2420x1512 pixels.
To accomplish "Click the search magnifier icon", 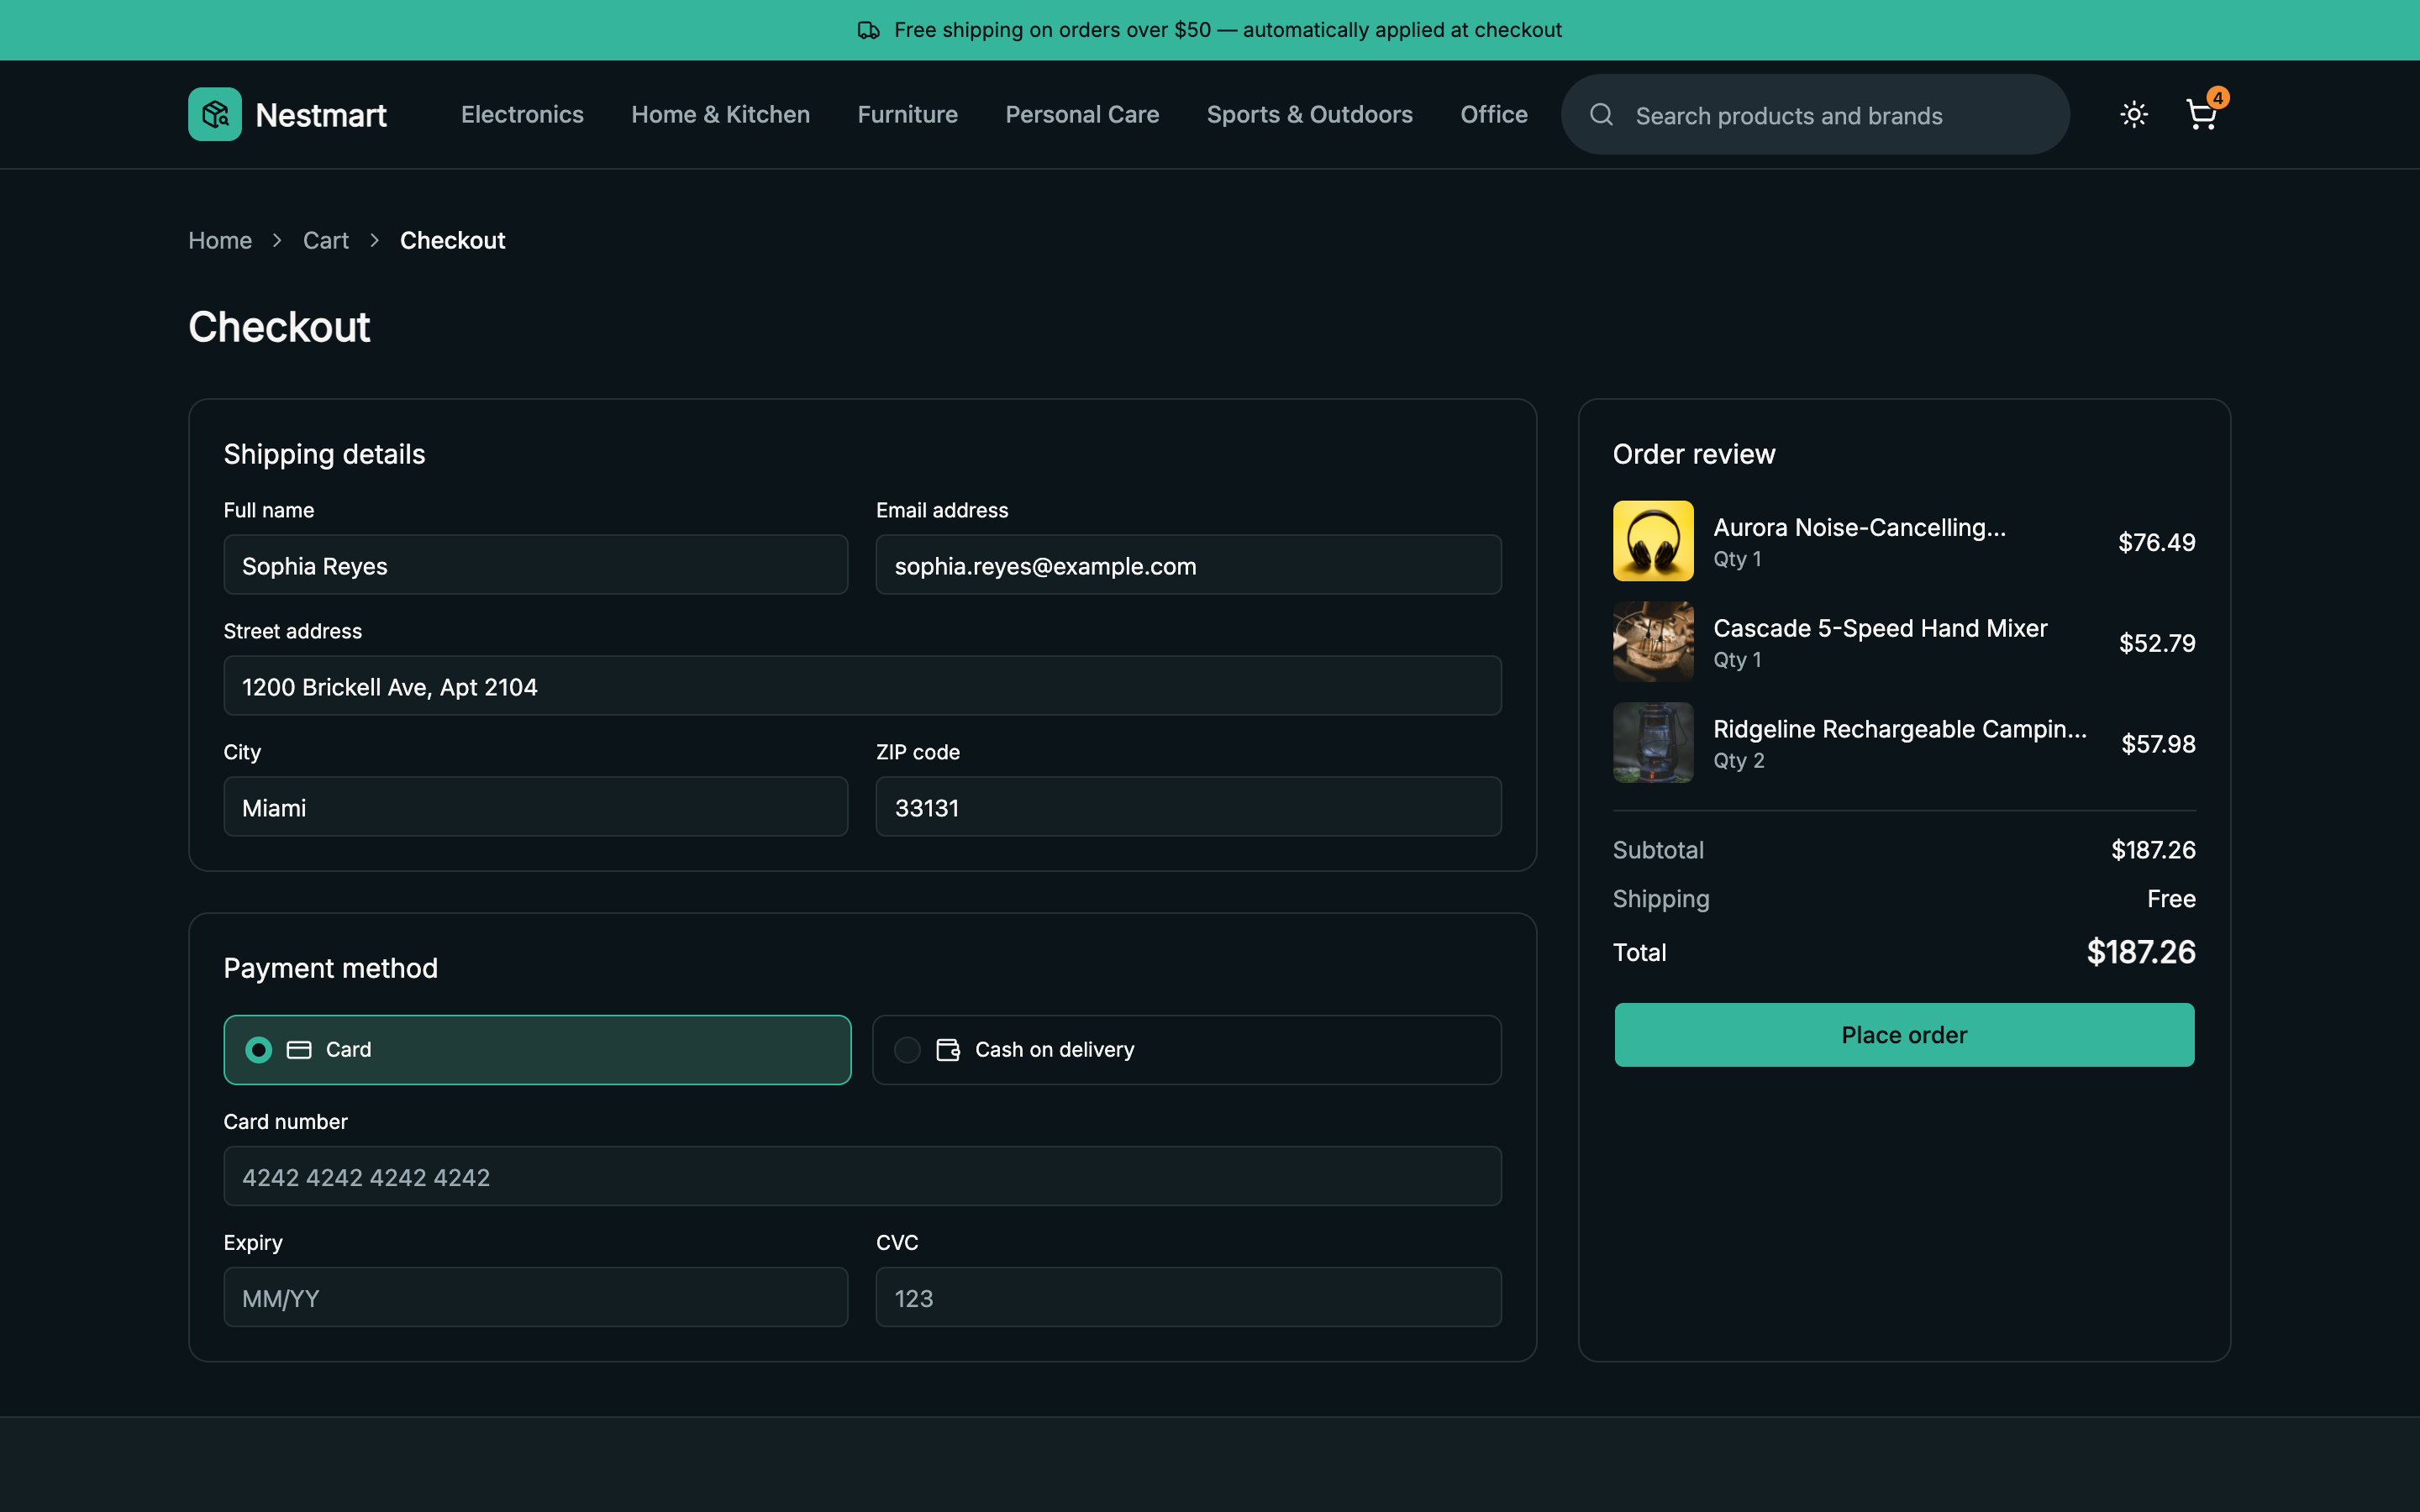I will [1601, 115].
